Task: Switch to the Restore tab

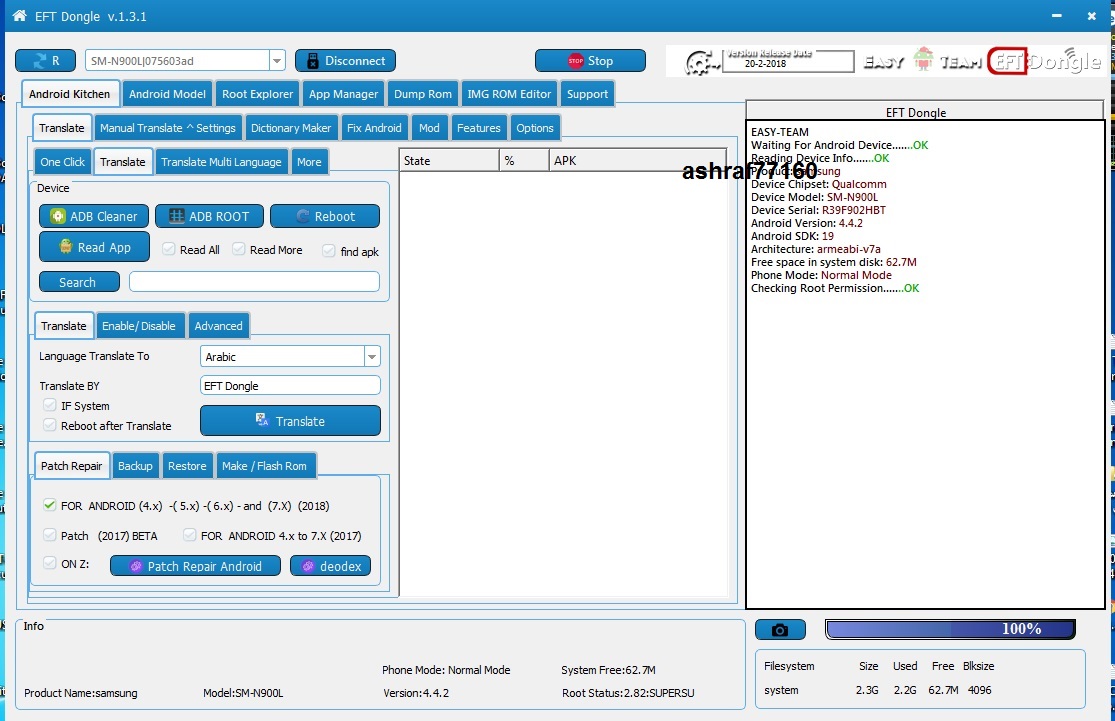Action: click(x=187, y=466)
